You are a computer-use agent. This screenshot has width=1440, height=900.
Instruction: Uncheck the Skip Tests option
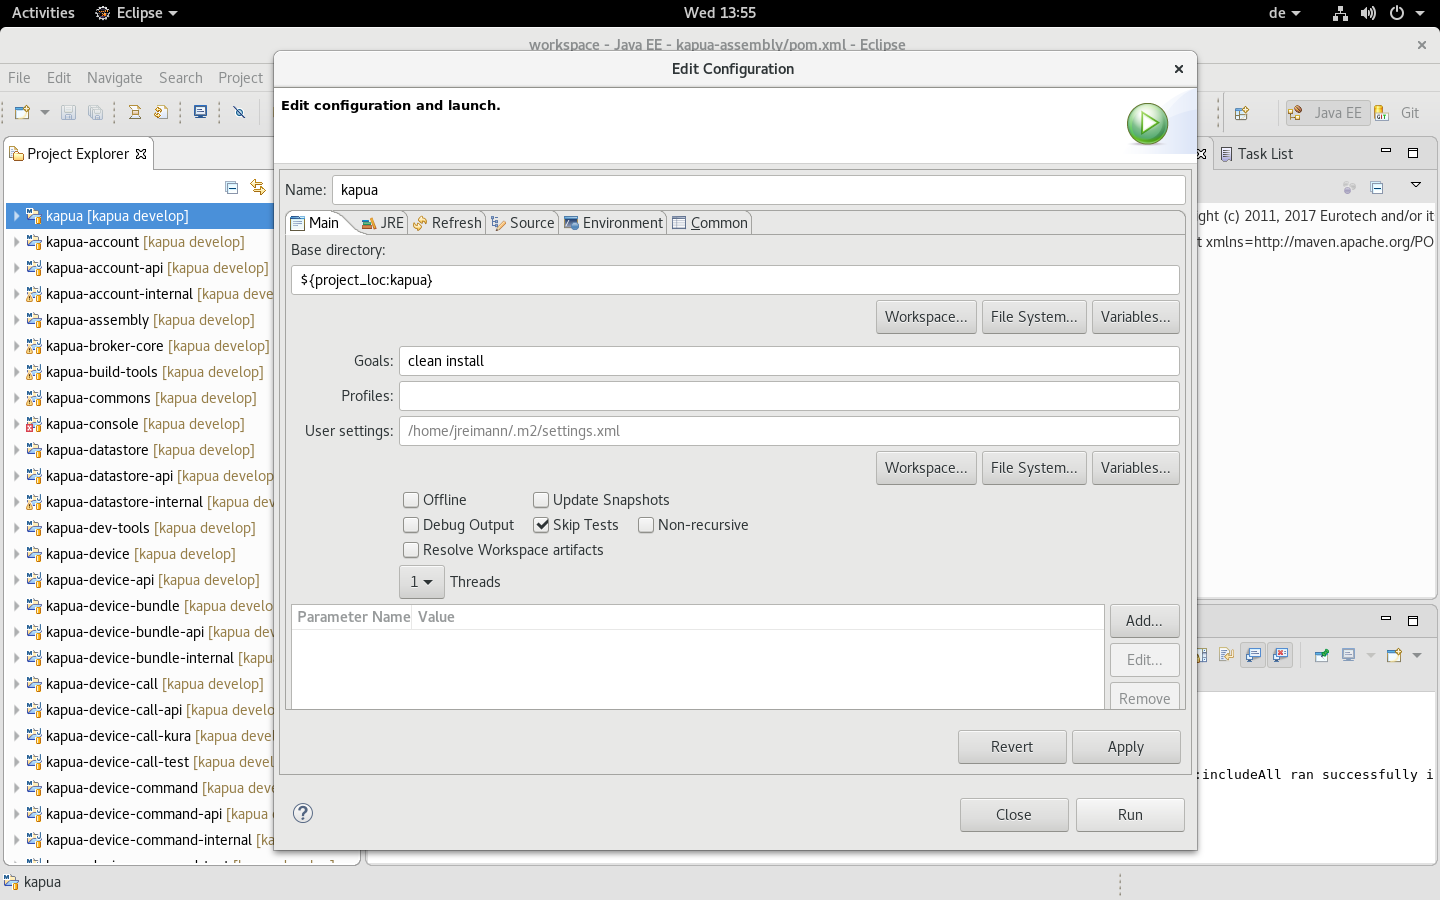click(x=541, y=524)
